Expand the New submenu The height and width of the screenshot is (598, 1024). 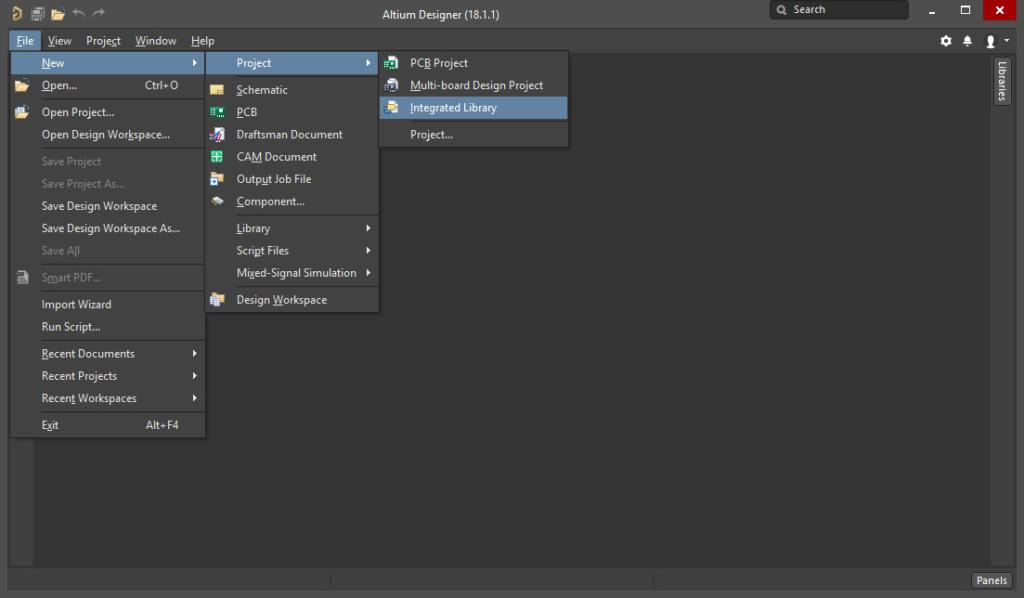pos(108,63)
